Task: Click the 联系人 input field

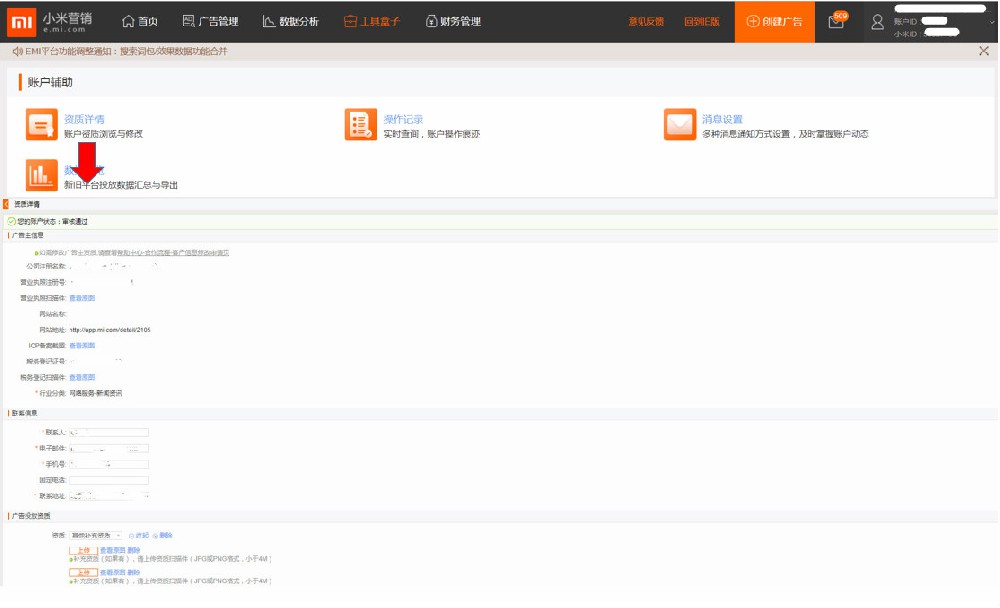Action: click(x=108, y=433)
